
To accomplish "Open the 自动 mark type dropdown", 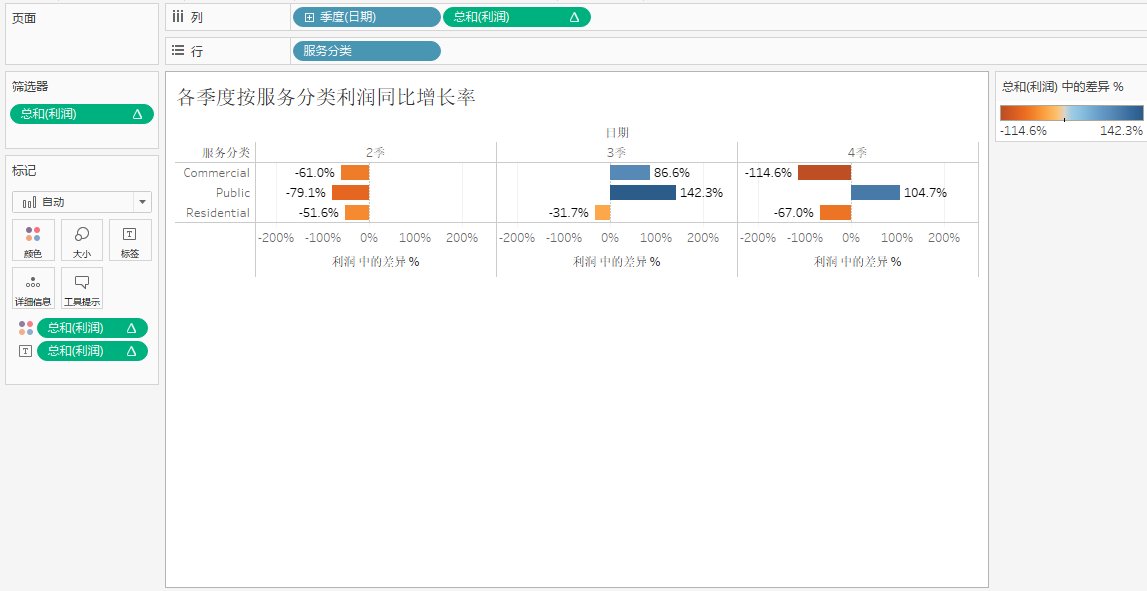I will 82,202.
